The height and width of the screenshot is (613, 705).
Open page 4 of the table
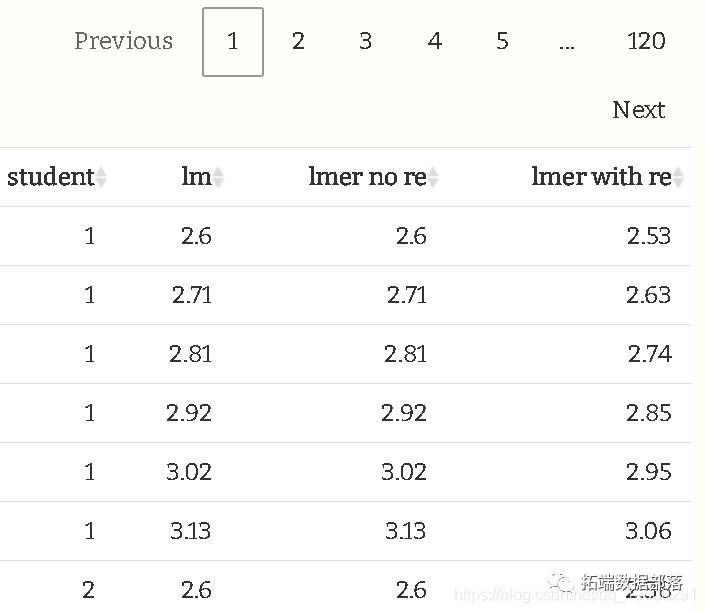[x=434, y=41]
